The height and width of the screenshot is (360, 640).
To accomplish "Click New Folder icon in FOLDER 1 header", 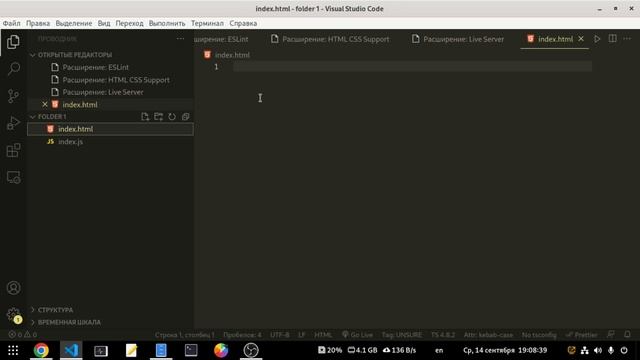I will (158, 117).
